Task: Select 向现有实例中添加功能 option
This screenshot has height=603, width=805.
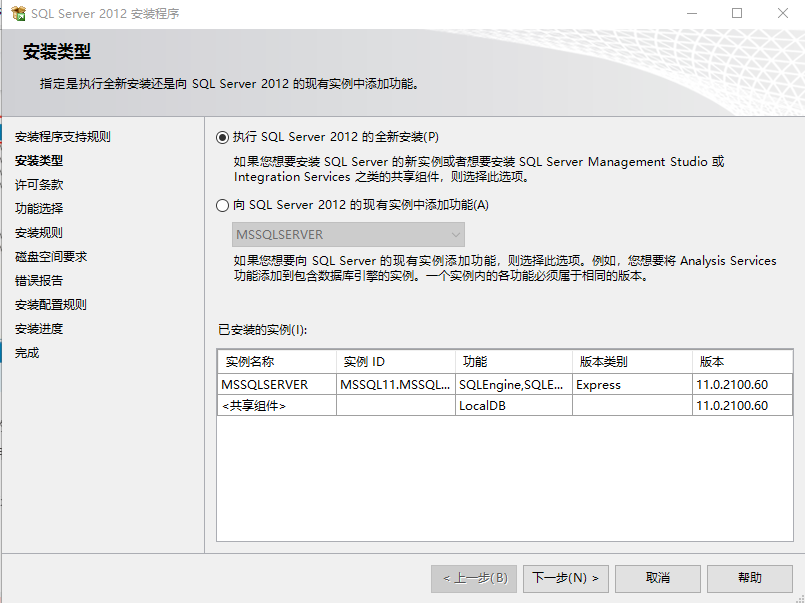Action: pos(222,206)
